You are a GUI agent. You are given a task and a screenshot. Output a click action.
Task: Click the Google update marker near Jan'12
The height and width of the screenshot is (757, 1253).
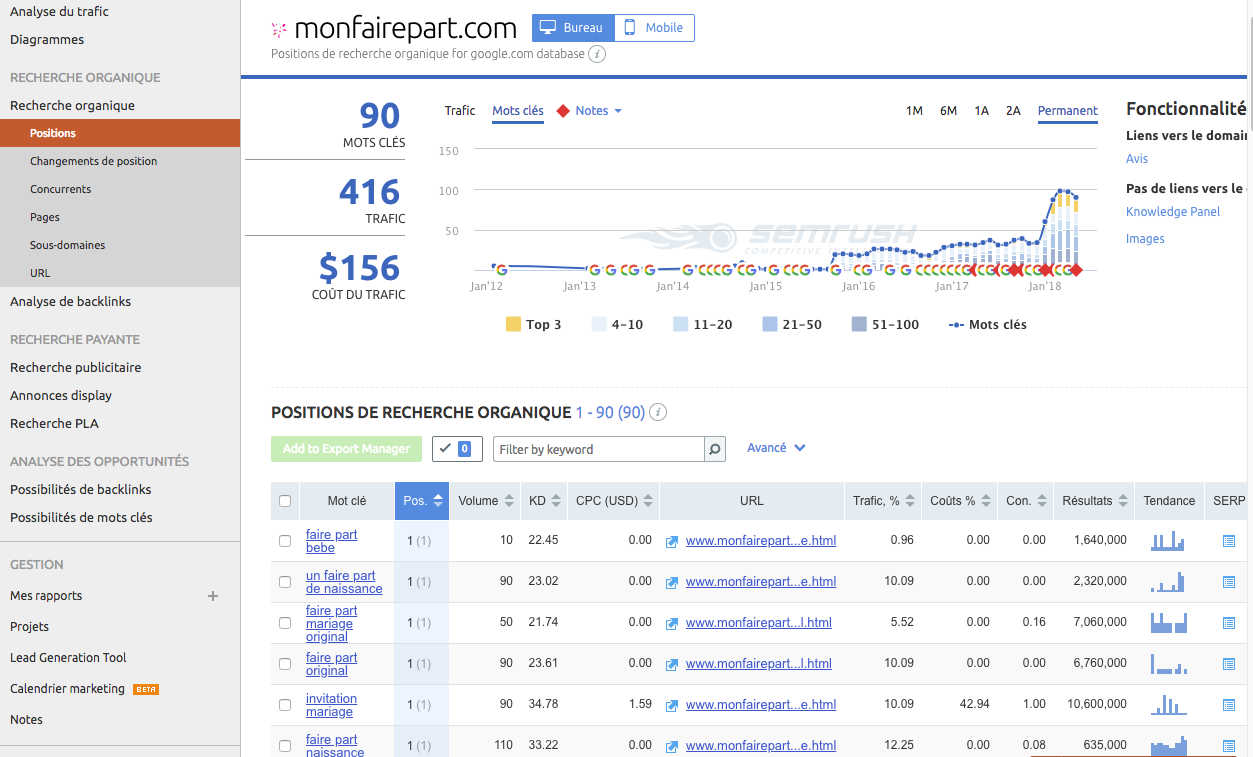click(501, 269)
